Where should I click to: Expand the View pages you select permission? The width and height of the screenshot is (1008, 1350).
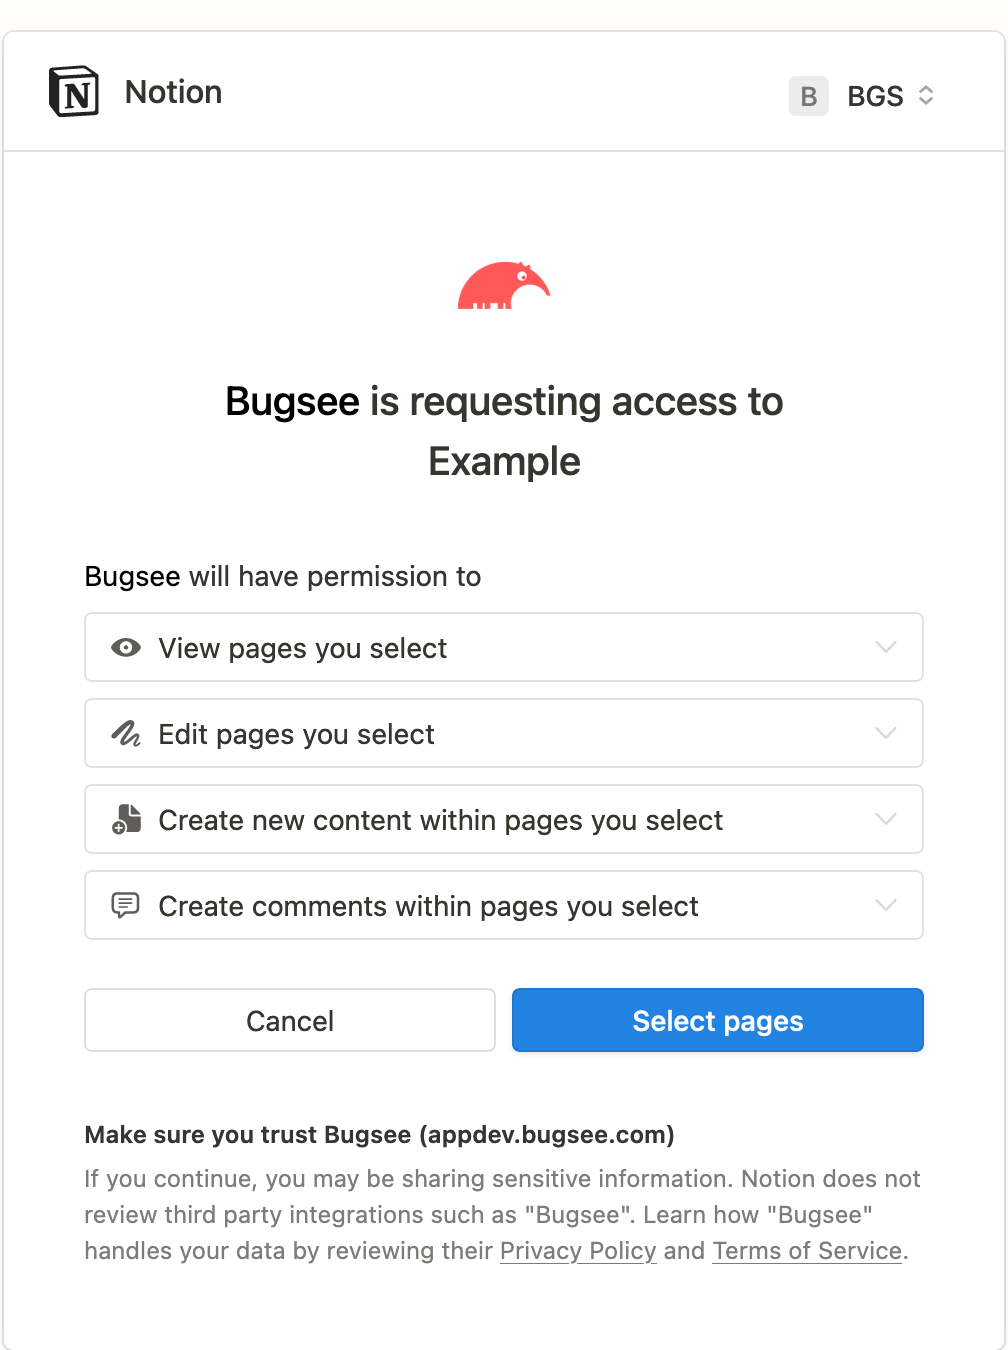tap(885, 647)
